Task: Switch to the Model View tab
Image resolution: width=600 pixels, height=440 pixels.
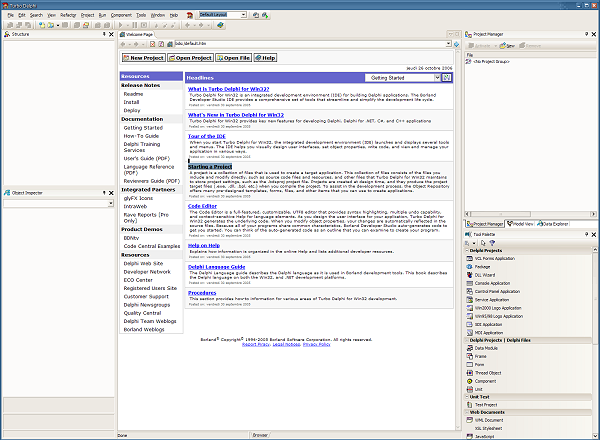Action: pos(522,224)
